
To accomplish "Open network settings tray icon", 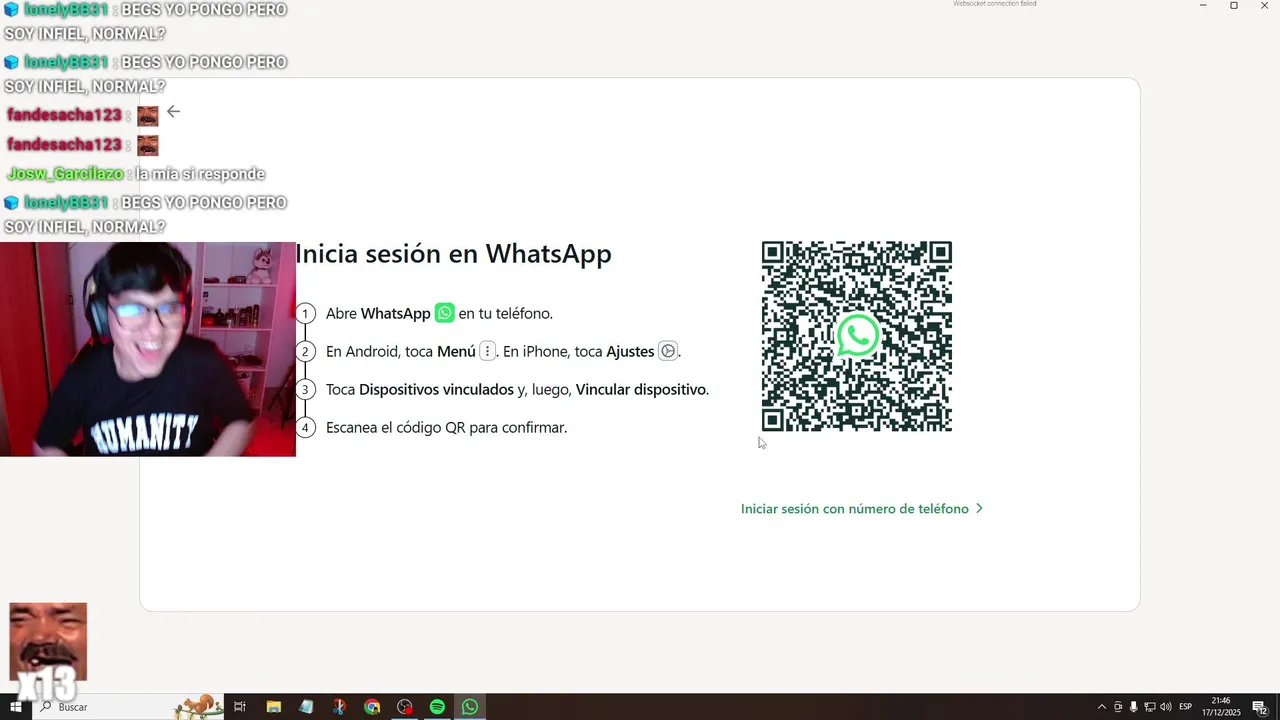I will pos(1150,707).
